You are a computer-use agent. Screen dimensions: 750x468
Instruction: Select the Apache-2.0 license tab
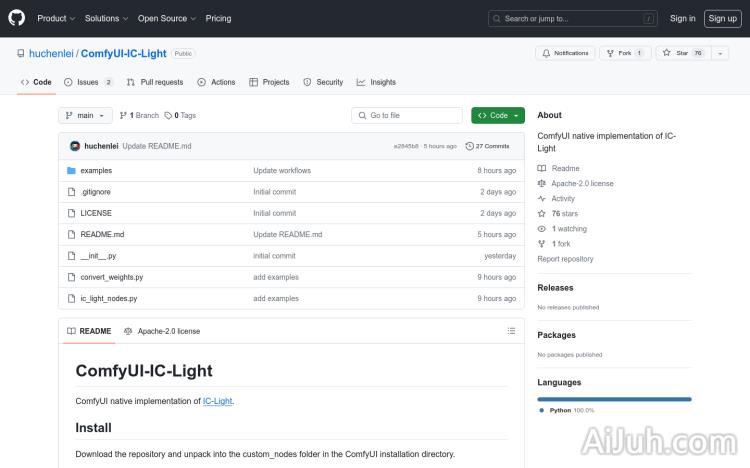(x=162, y=331)
